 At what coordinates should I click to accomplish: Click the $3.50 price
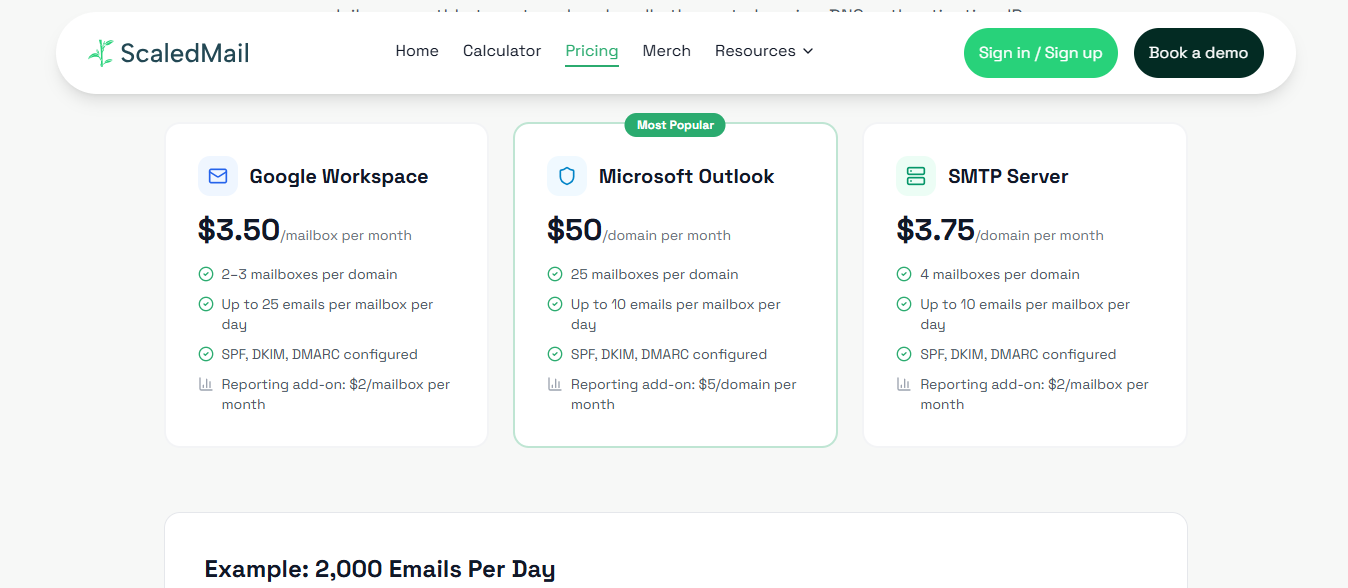[239, 230]
